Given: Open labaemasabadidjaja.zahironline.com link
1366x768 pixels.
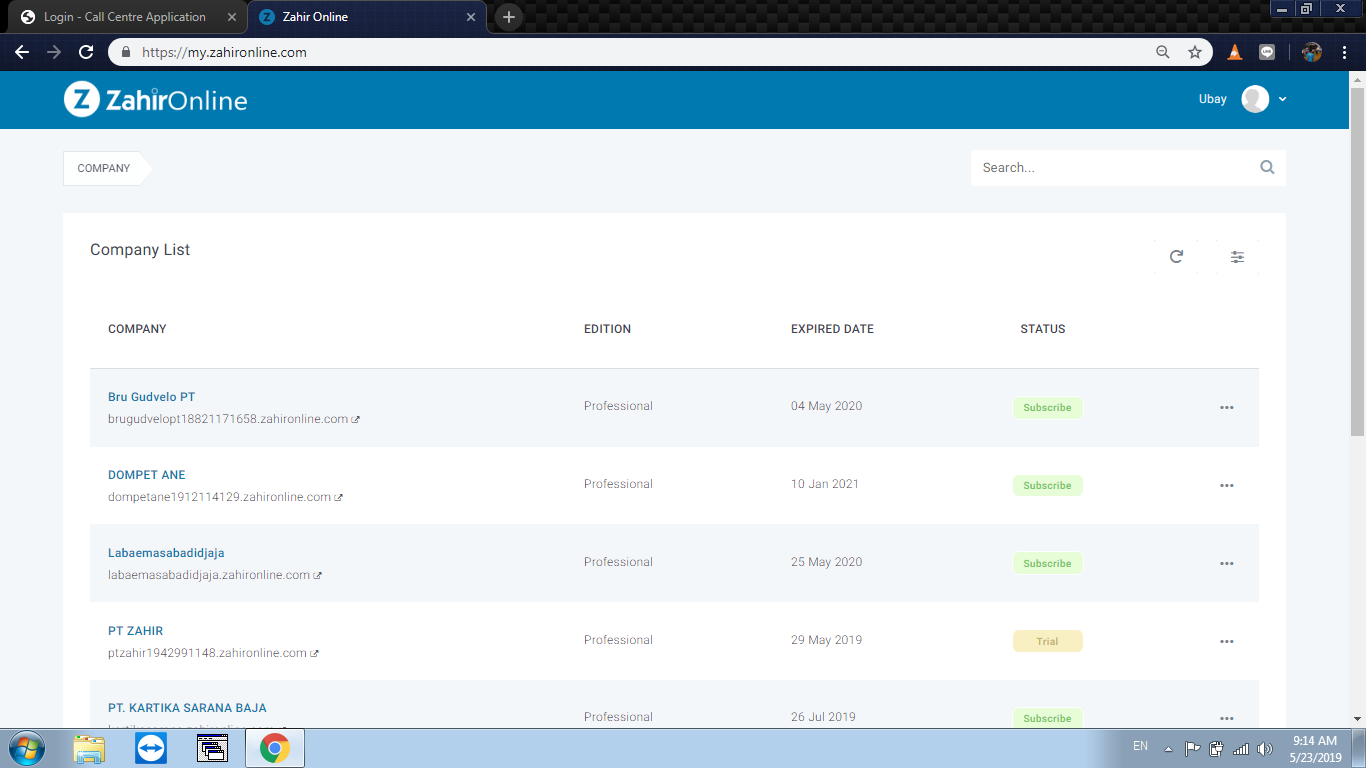Looking at the screenshot, I should [209, 575].
